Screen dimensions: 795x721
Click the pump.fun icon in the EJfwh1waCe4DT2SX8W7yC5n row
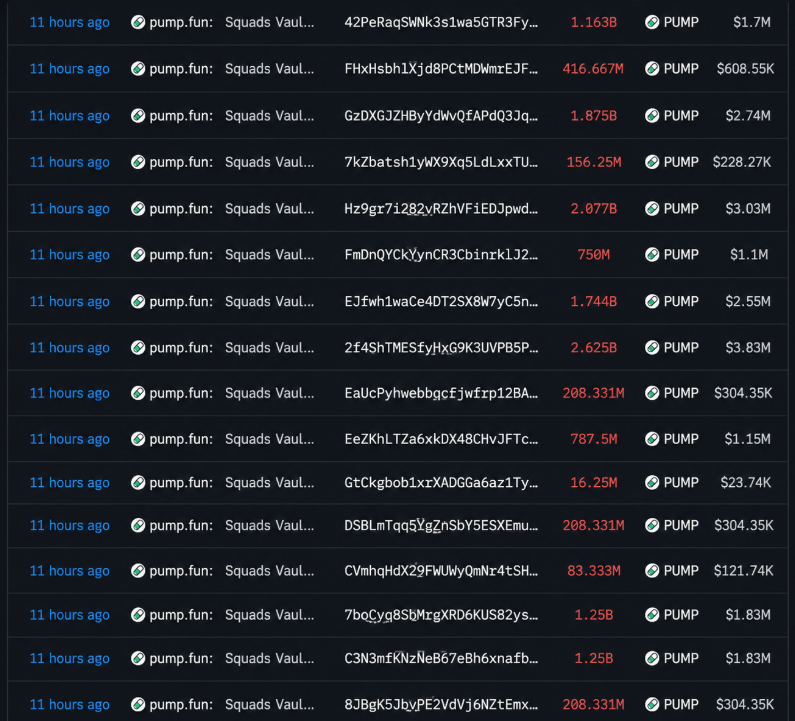coord(138,302)
